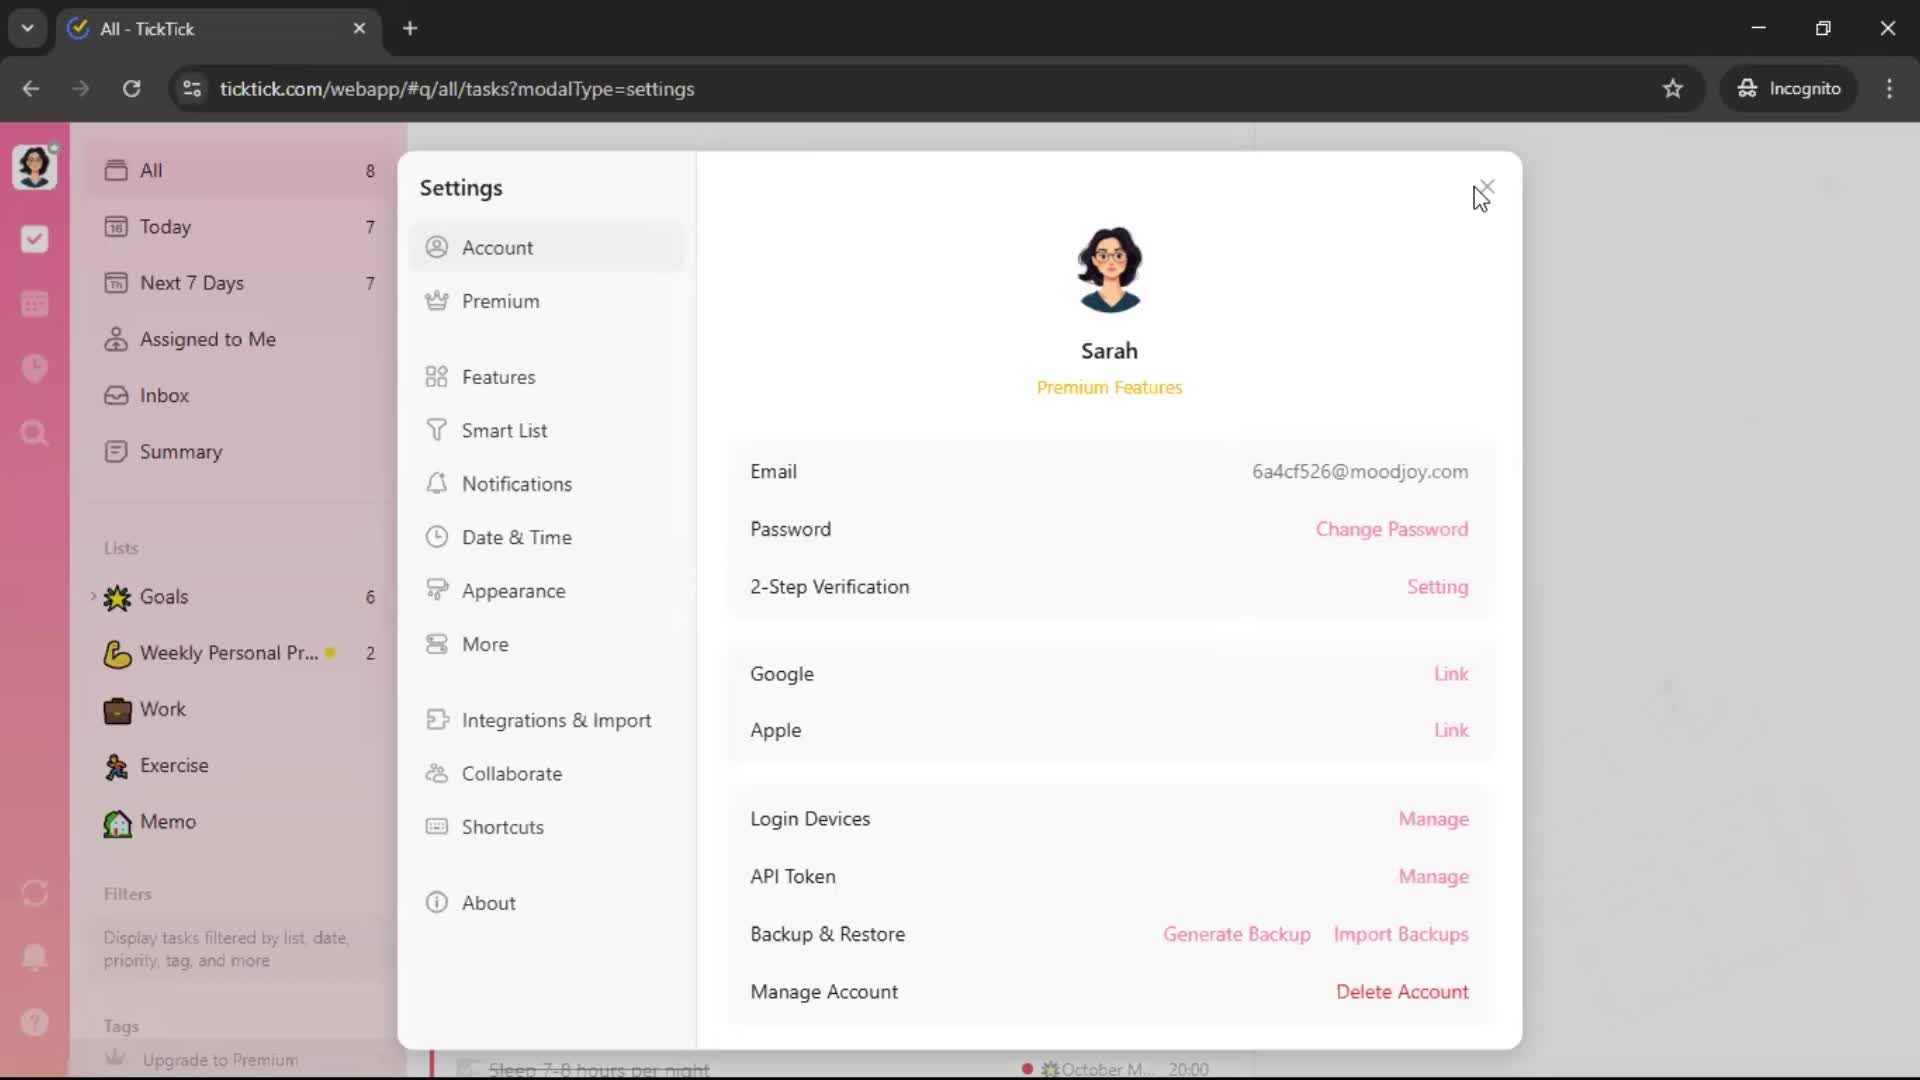This screenshot has height=1080, width=1920.
Task: Click the search magnifier icon in sidebar
Action: pos(34,434)
